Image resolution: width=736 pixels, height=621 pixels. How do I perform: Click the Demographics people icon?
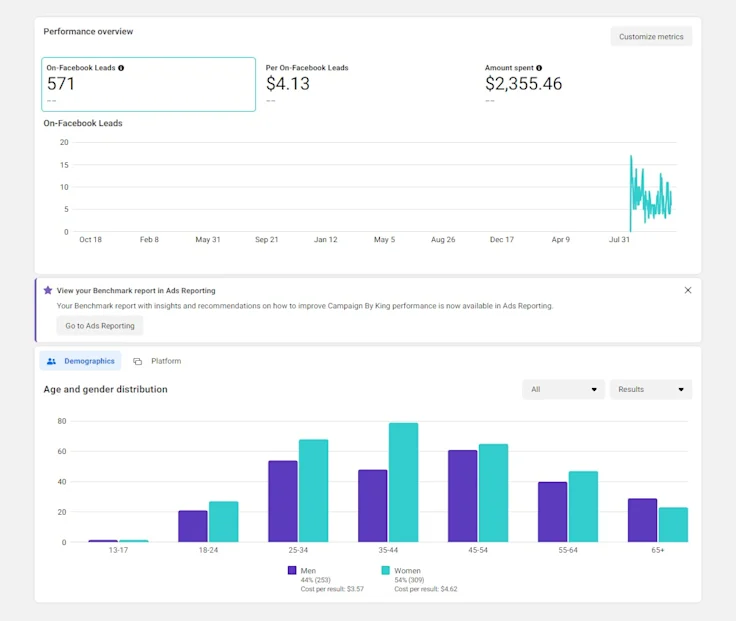click(x=51, y=361)
